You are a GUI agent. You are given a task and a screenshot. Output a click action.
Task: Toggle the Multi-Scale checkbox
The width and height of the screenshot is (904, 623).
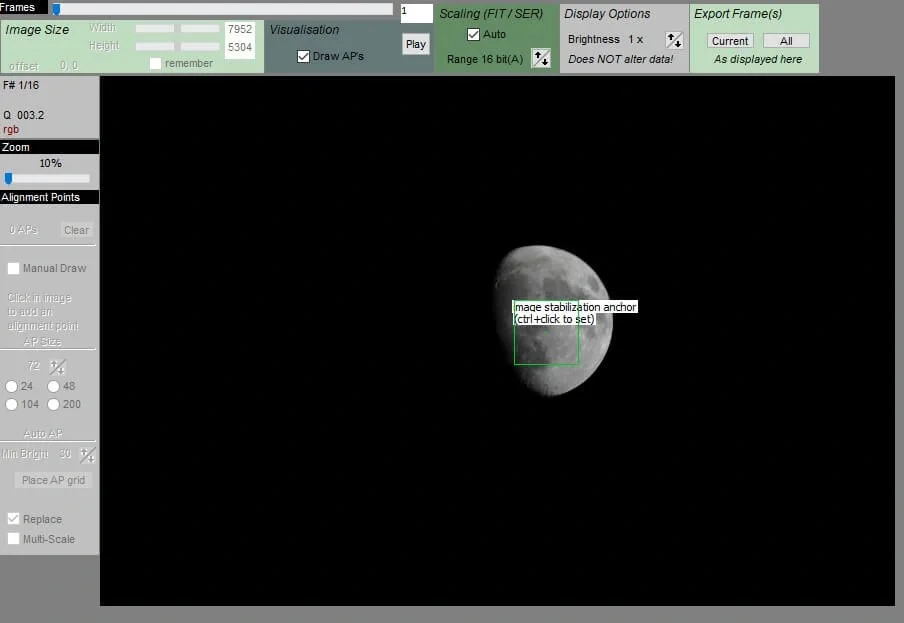pos(13,539)
